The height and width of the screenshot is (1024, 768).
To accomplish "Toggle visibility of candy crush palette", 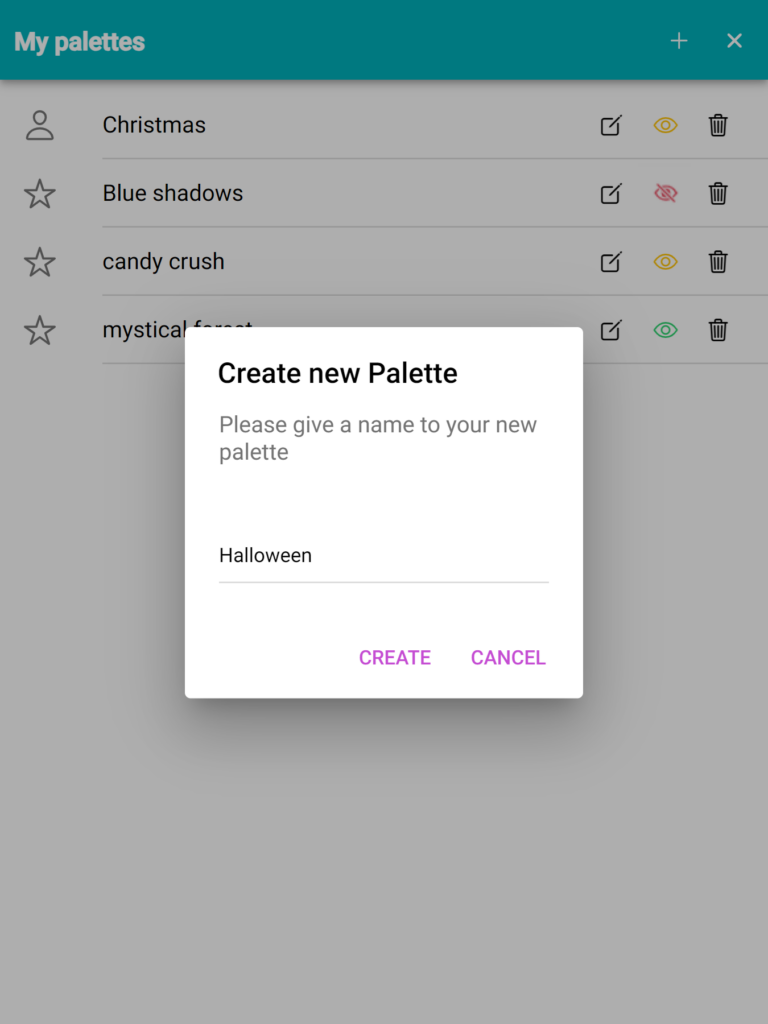I will (x=665, y=262).
